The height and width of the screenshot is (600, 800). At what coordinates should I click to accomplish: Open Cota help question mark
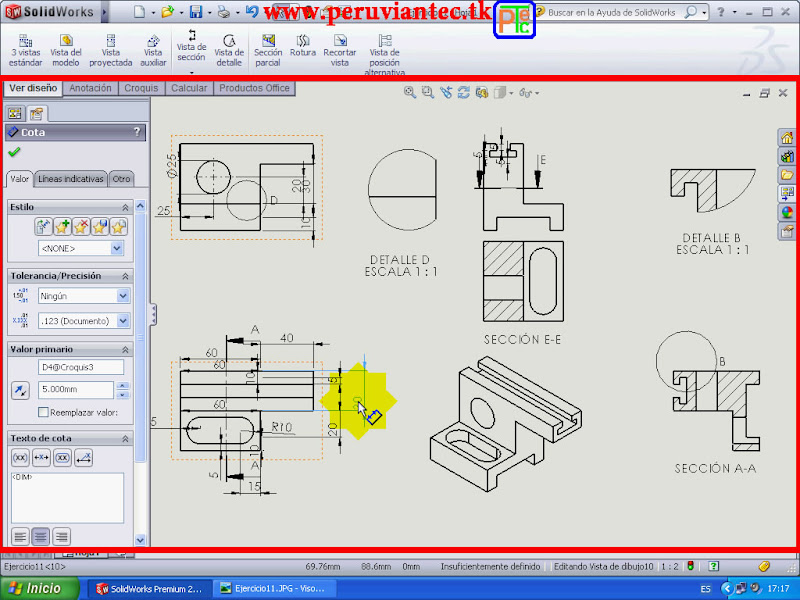point(137,132)
